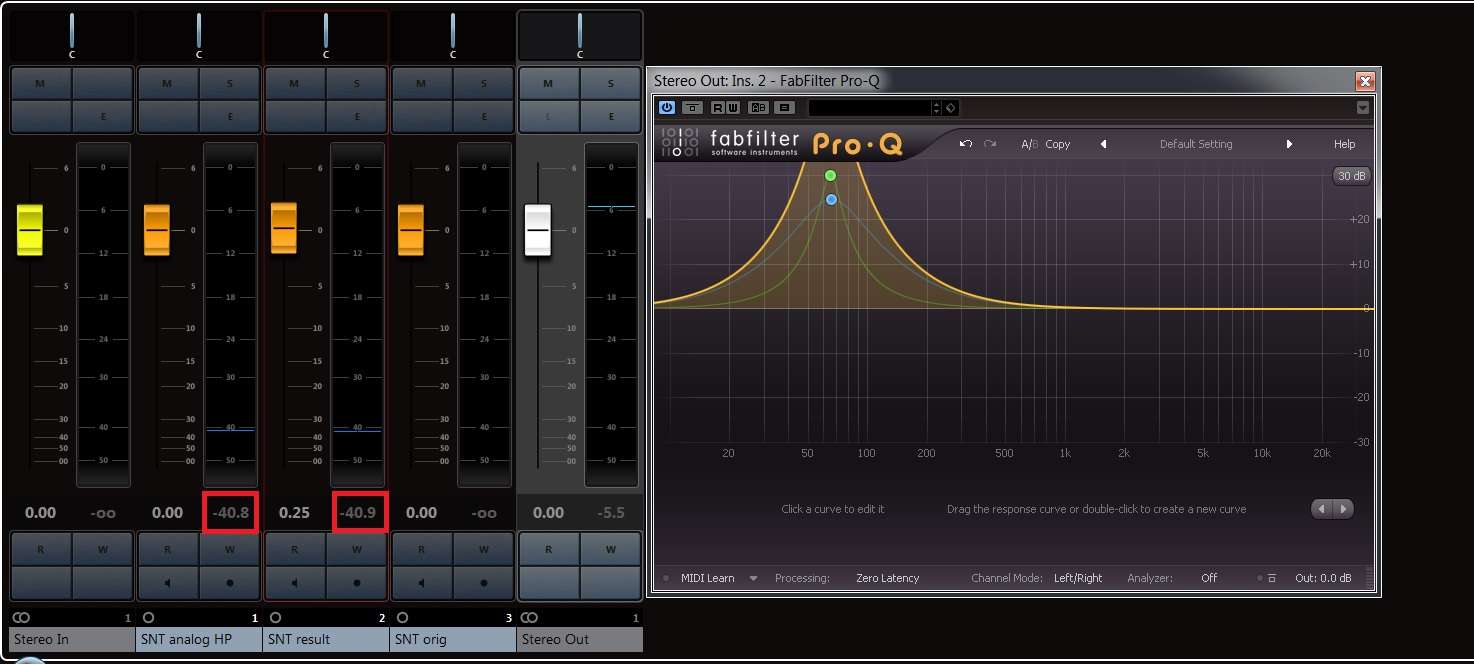Viewport: 1474px width, 664px height.
Task: Select the next preset arrow
Action: coord(1289,144)
